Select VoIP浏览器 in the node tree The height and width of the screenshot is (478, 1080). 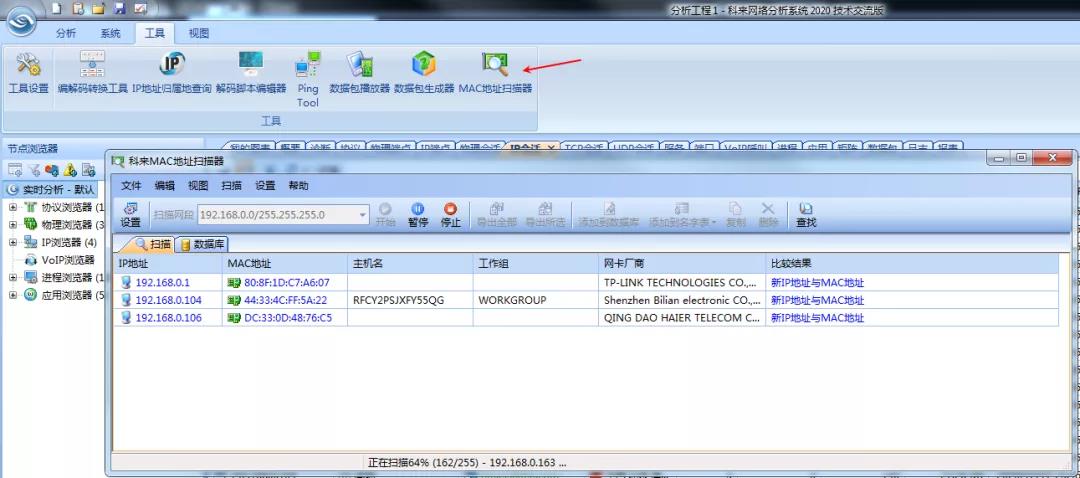click(68, 260)
